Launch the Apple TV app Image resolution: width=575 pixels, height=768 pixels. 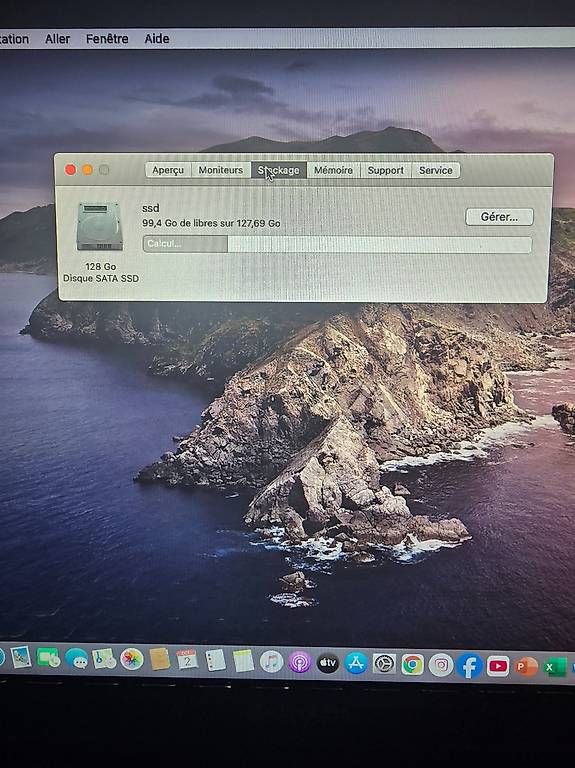328,663
